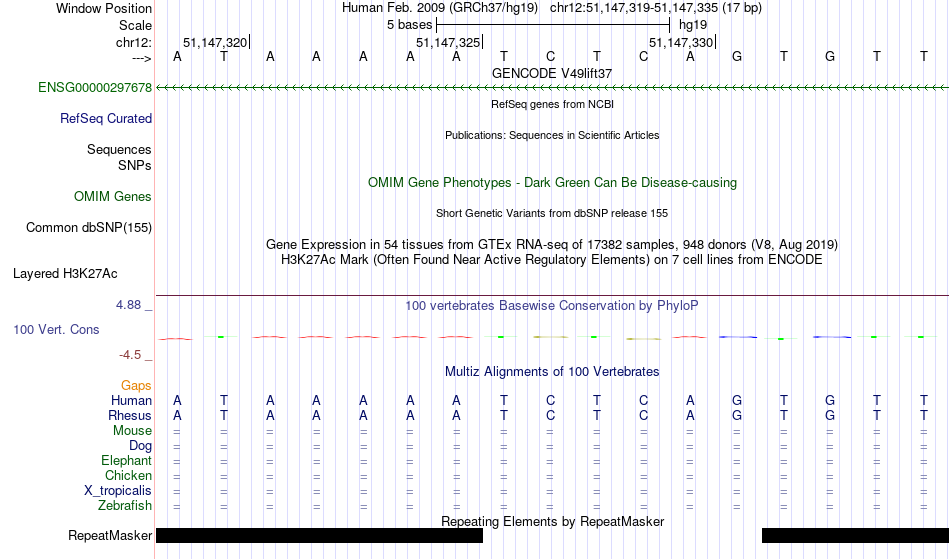Click the Window Position label
Image resolution: width=950 pixels, height=559 pixels.
point(104,8)
